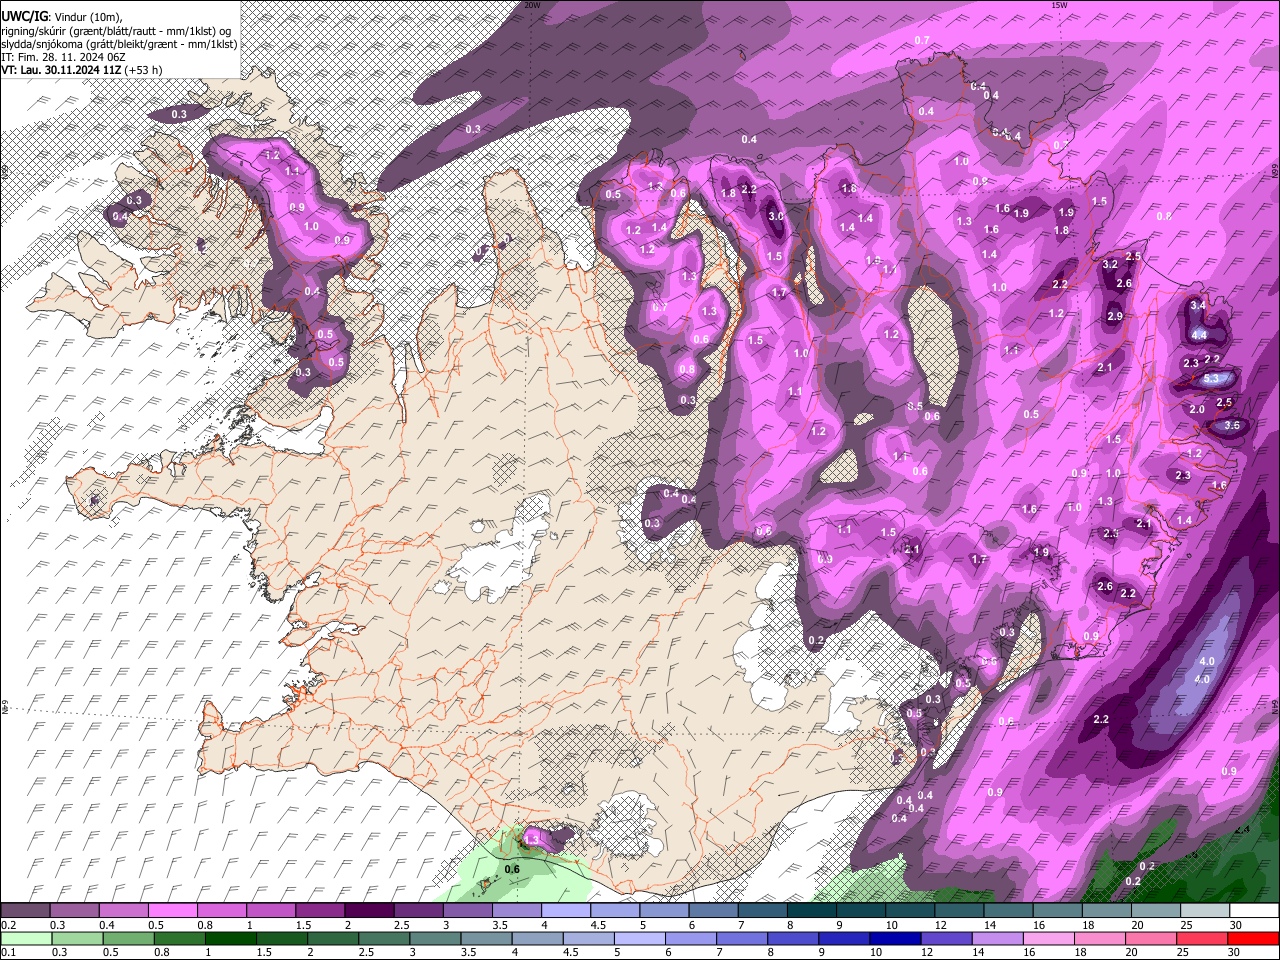Click the 3.6 precipitation value on the map
This screenshot has width=1280, height=960.
pyautogui.click(x=1232, y=426)
